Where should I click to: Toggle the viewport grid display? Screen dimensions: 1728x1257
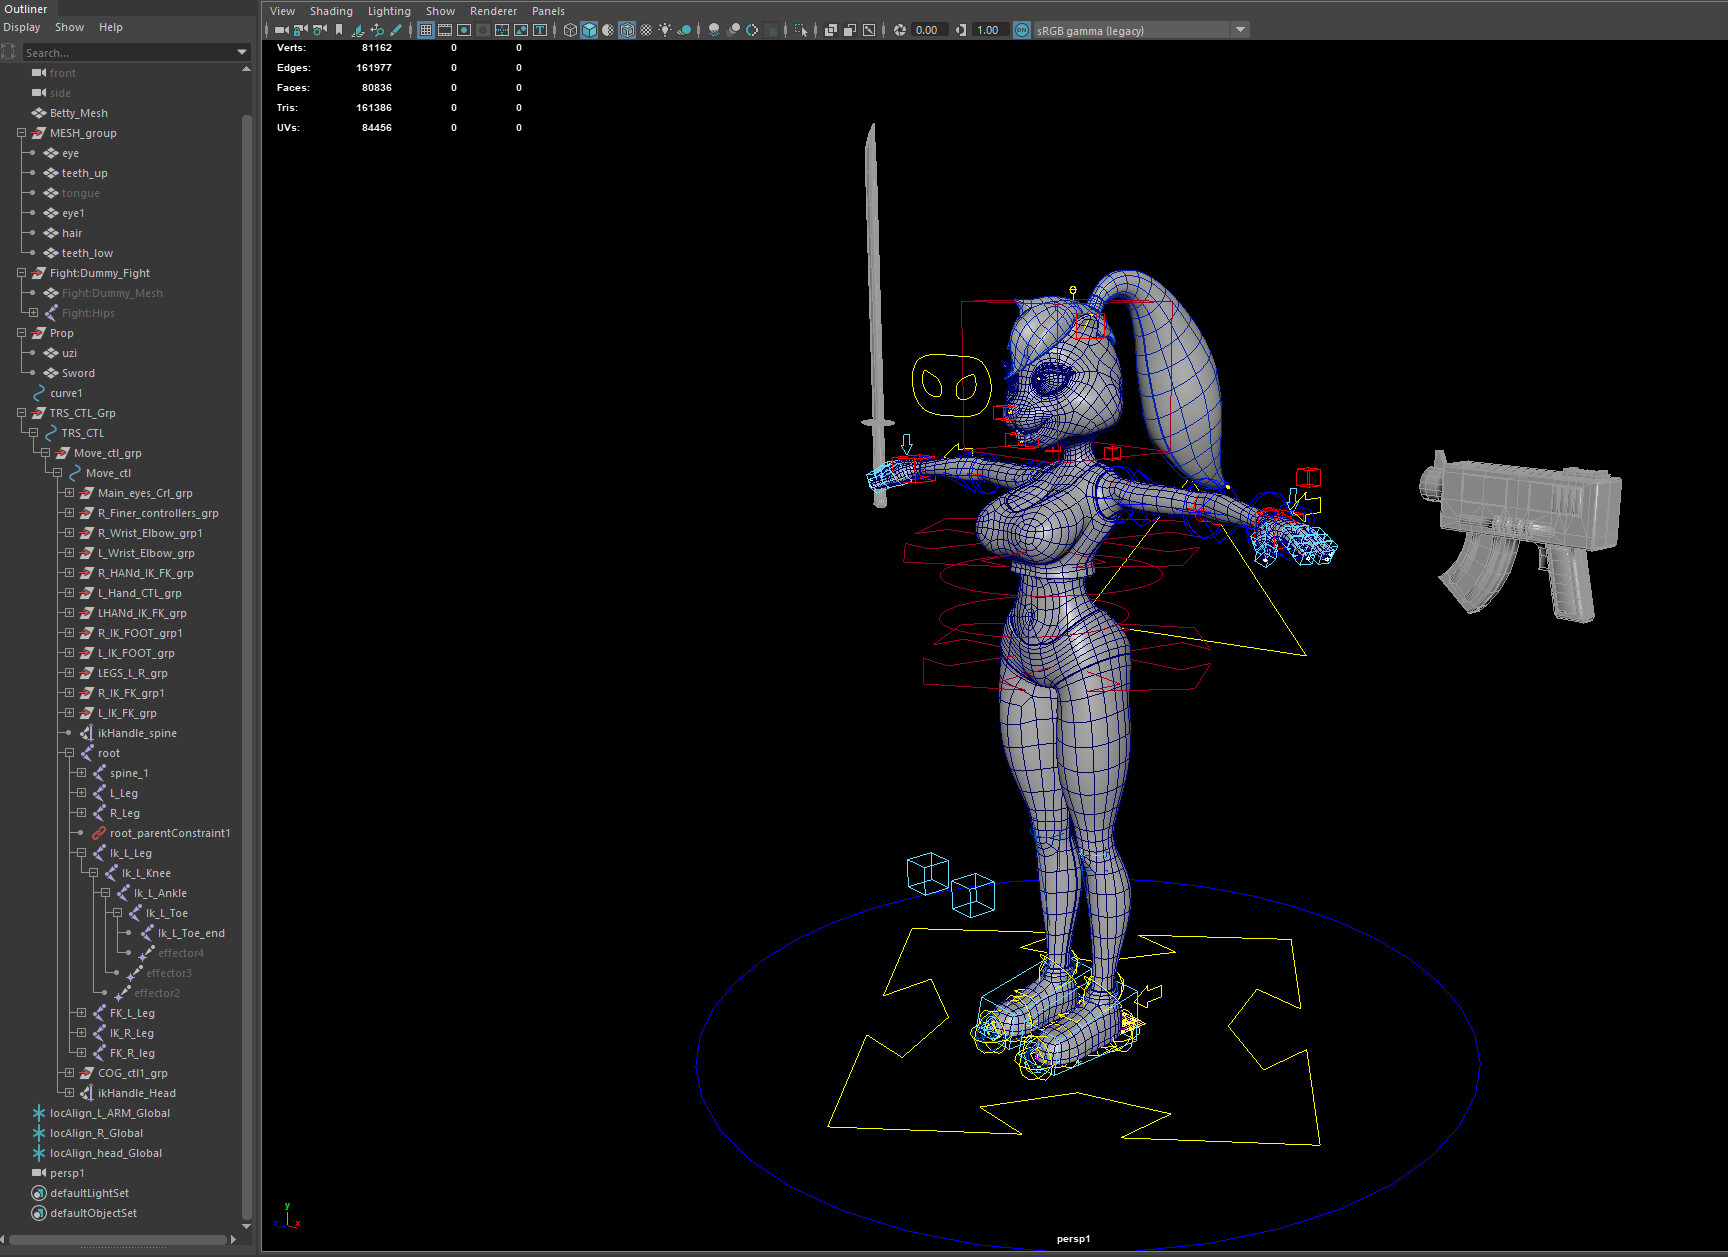[426, 30]
